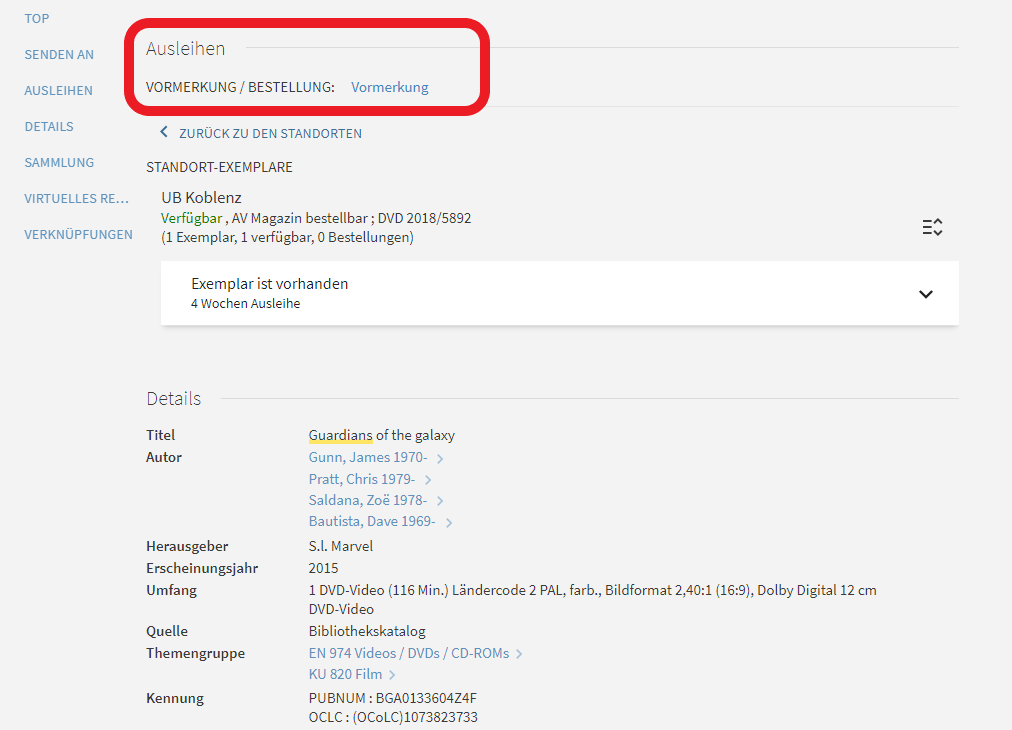This screenshot has width=1012, height=730.
Task: Open 'KU 820 Film' topic link
Action: tap(345, 674)
